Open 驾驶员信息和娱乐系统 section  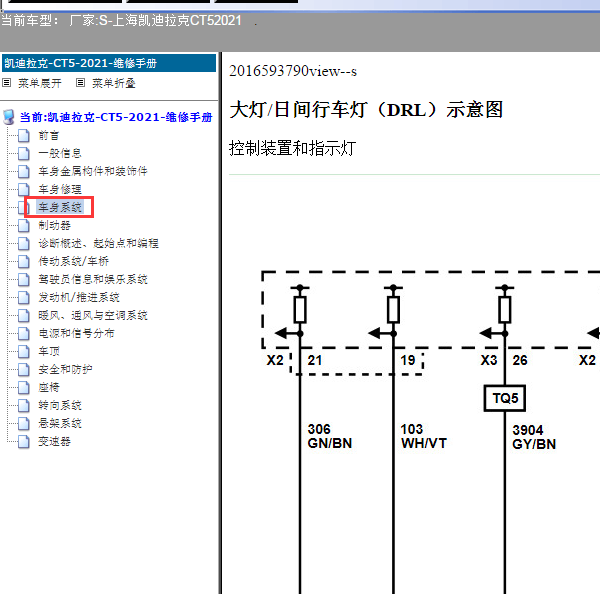(93, 279)
